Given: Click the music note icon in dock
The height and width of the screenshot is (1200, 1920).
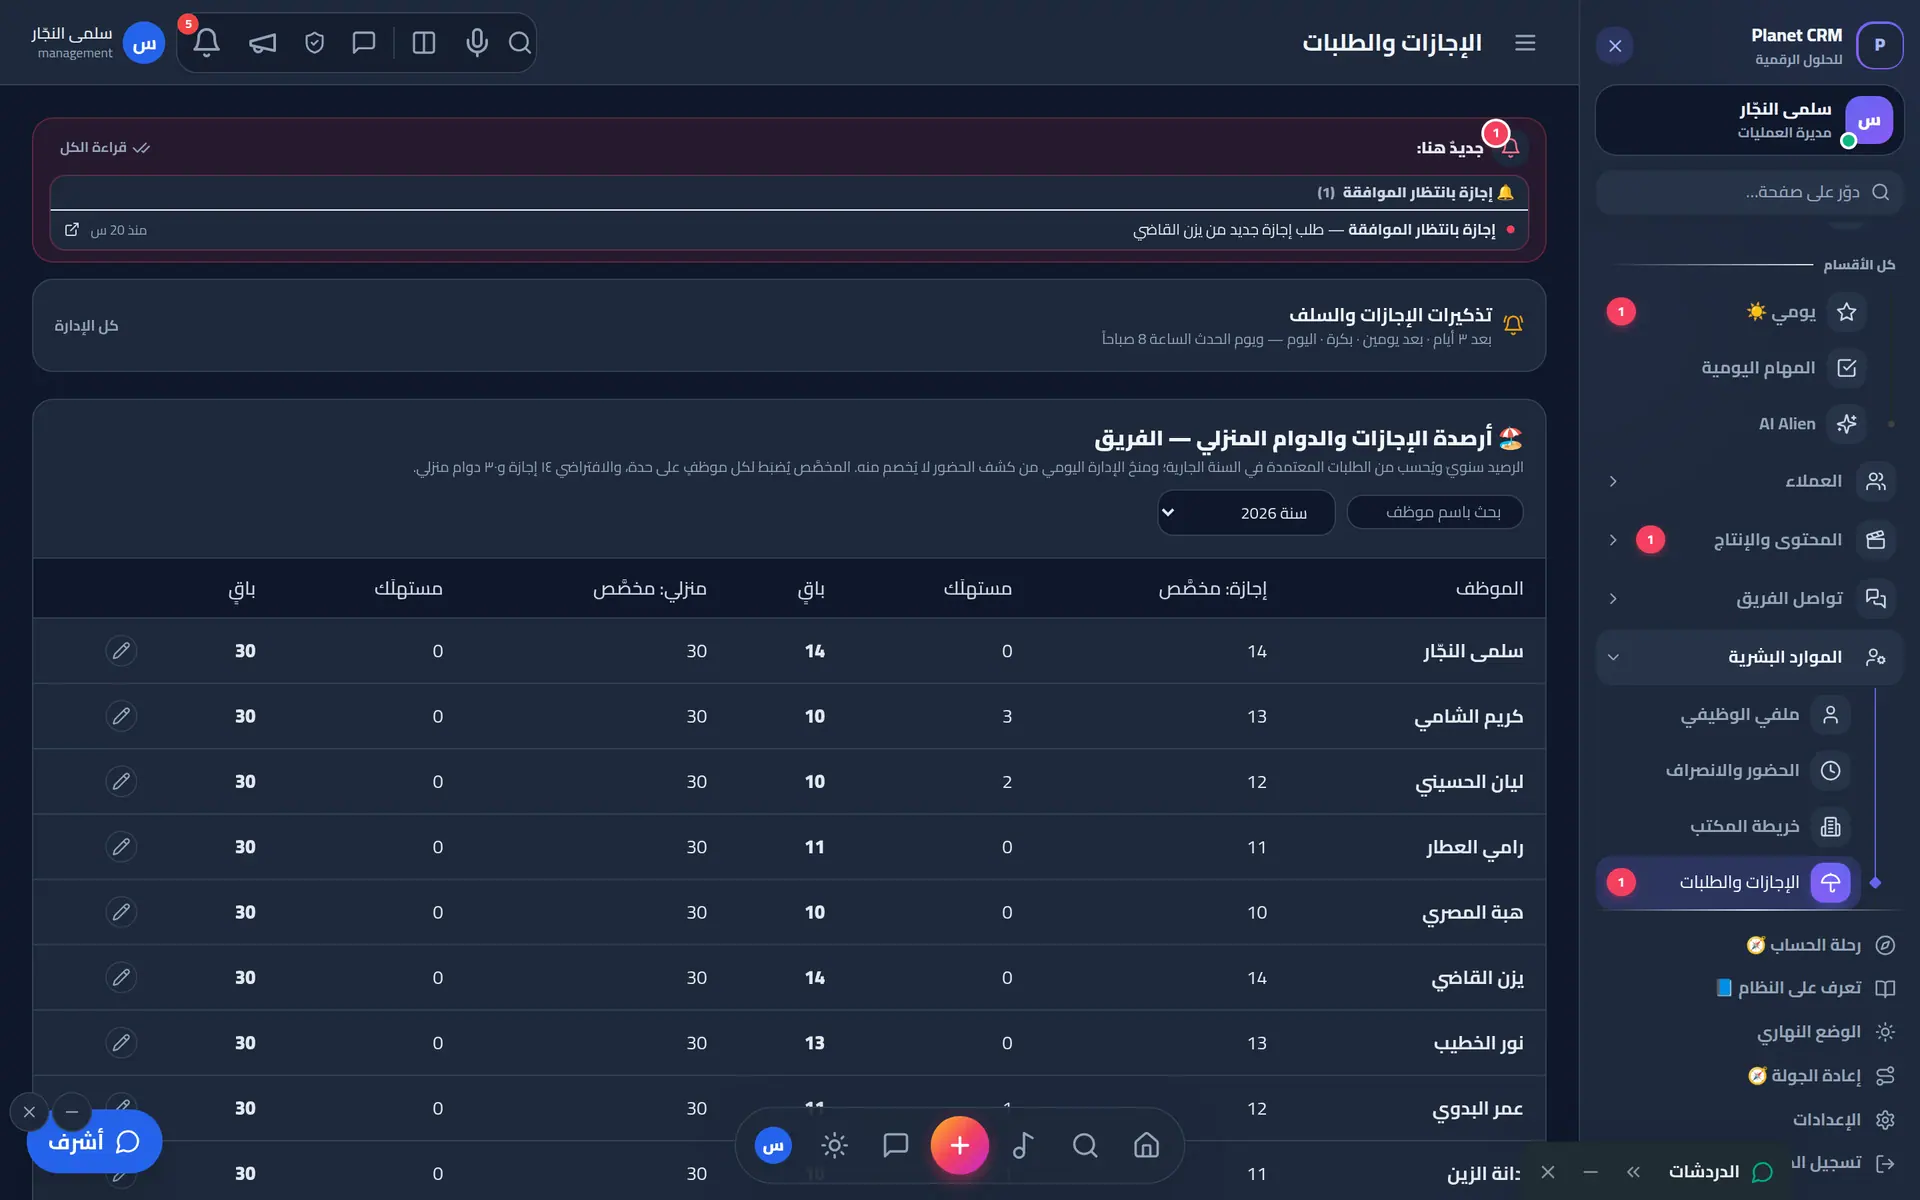Looking at the screenshot, I should [x=1023, y=1145].
